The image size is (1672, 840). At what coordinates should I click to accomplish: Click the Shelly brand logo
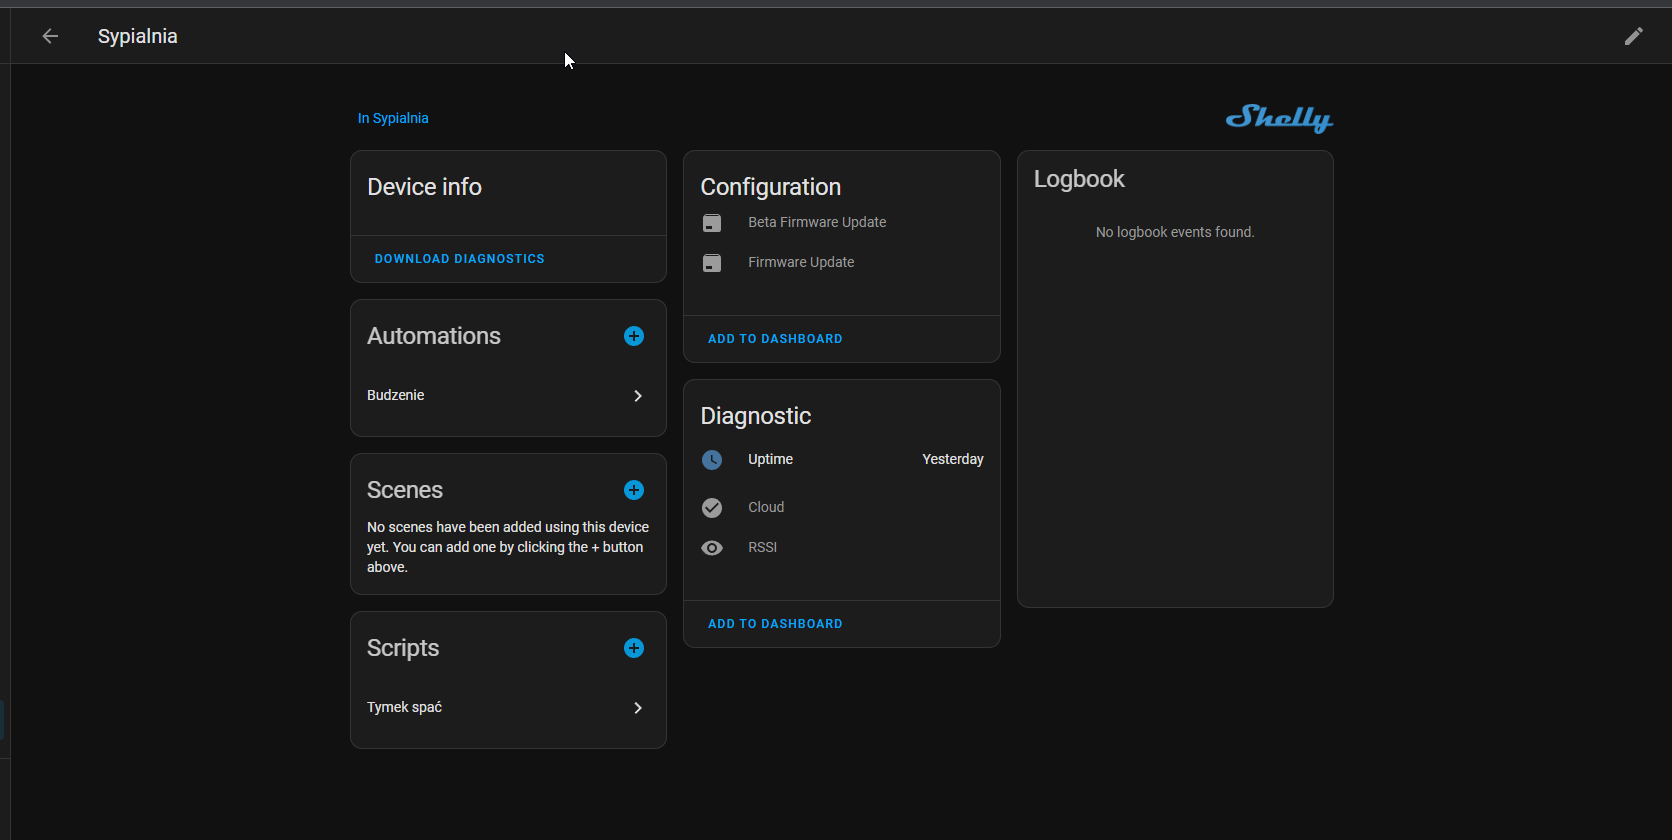coord(1279,118)
